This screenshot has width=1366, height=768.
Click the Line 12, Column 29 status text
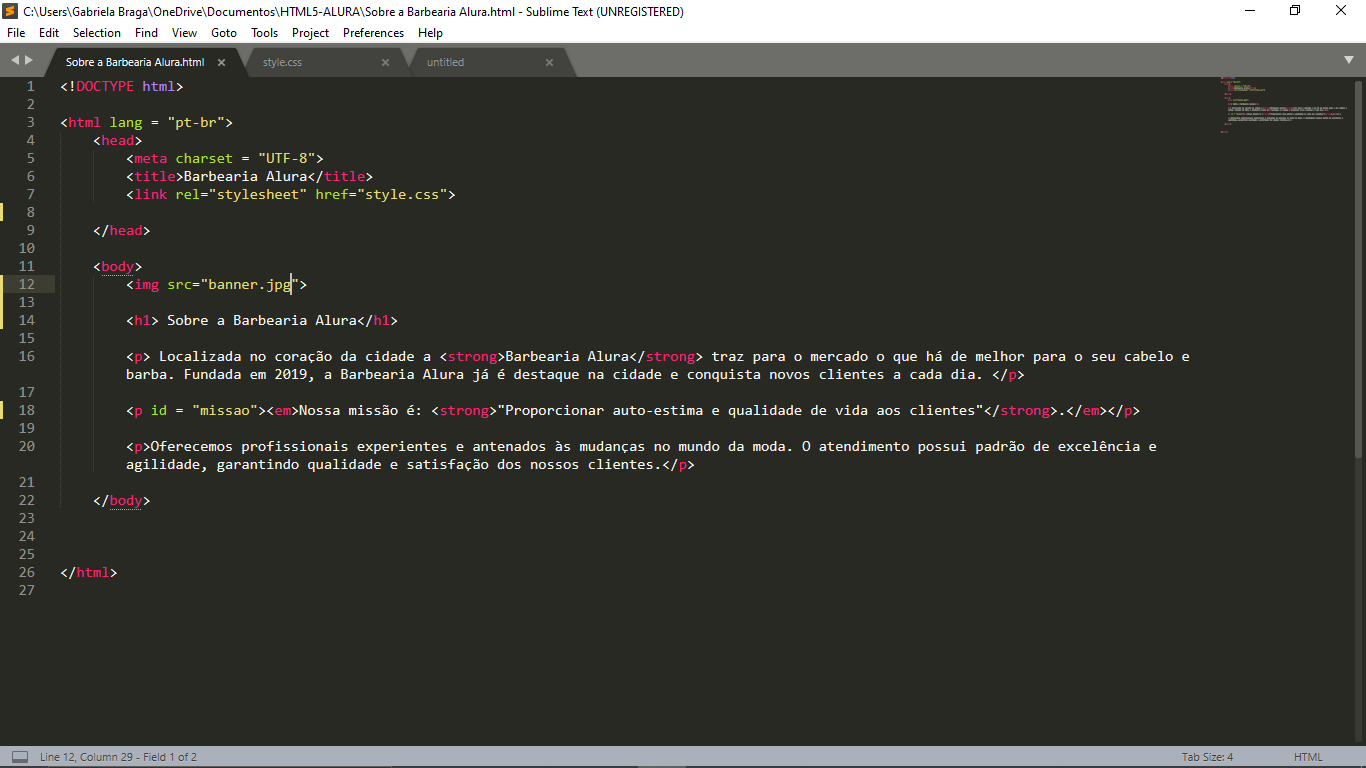118,757
